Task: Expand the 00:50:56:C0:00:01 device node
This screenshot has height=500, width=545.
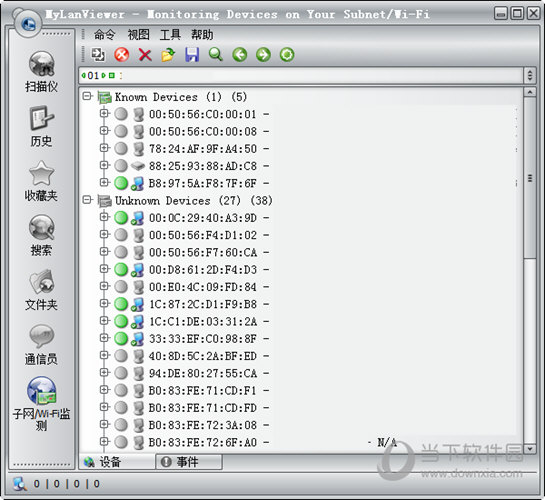Action: [x=104, y=113]
